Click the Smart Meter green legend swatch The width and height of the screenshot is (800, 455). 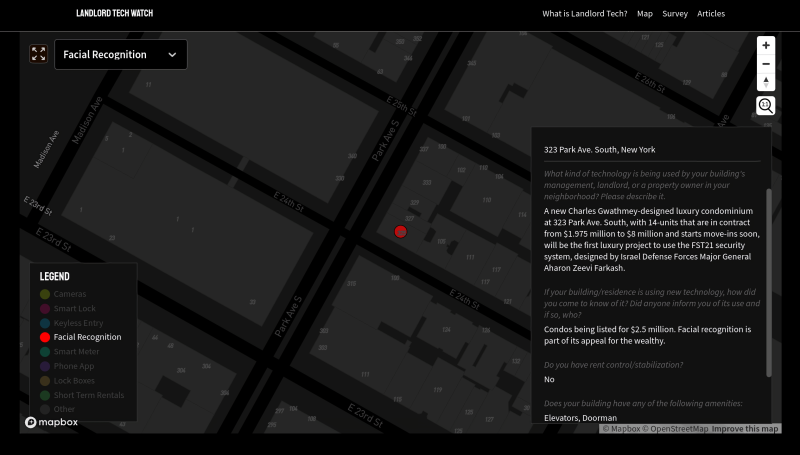[x=45, y=352]
